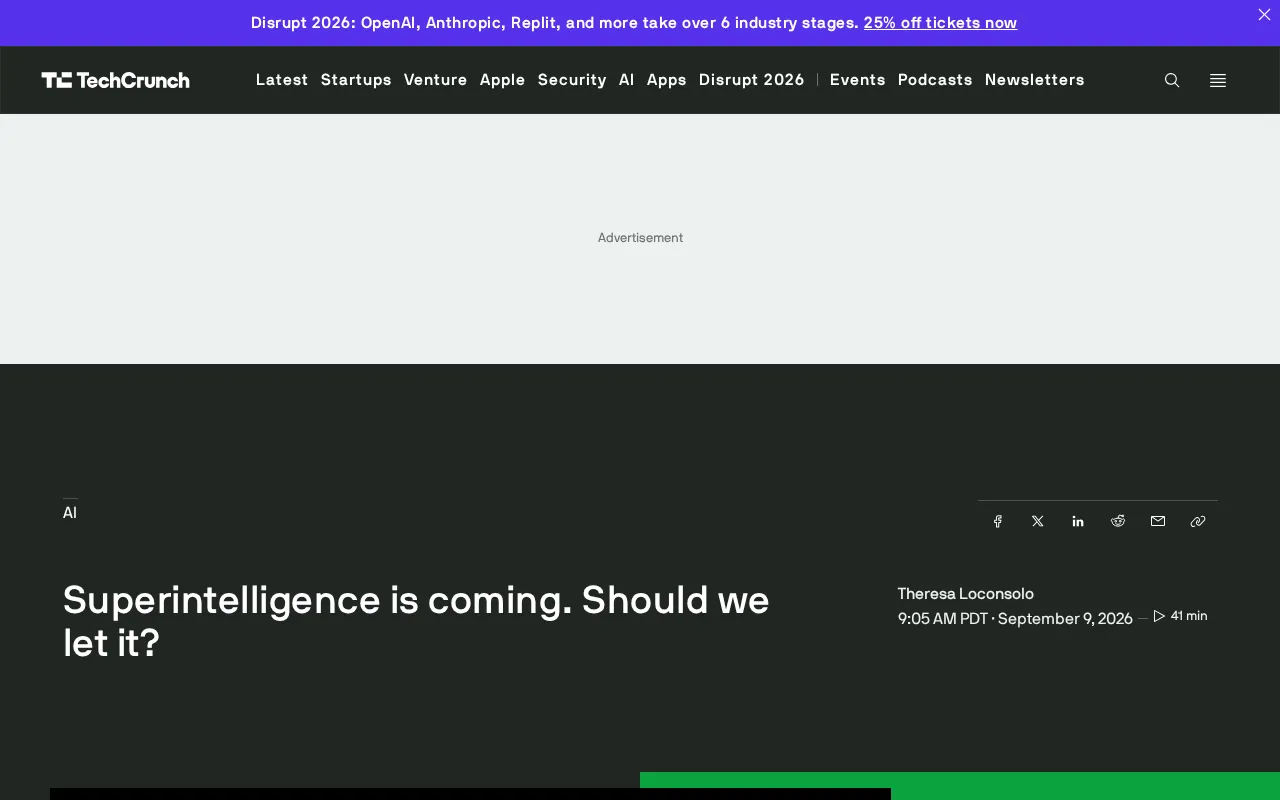Dismiss the Disrupt 2026 promo banner
The image size is (1280, 800).
(x=1264, y=14)
